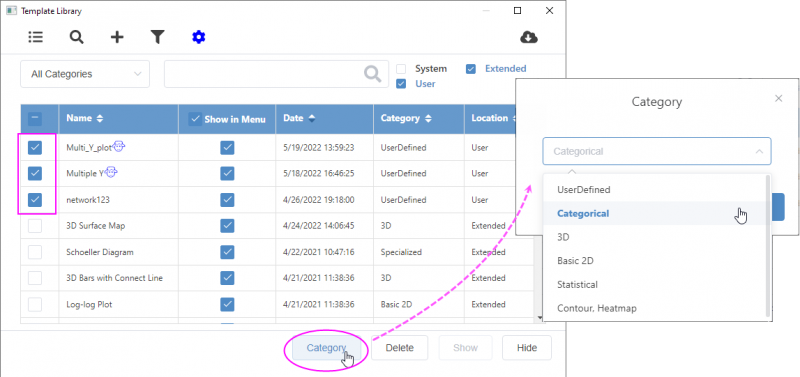Screen dimensions: 800x377
Task: Toggle Show in Menu for Log-log Plot
Action: pos(227,305)
